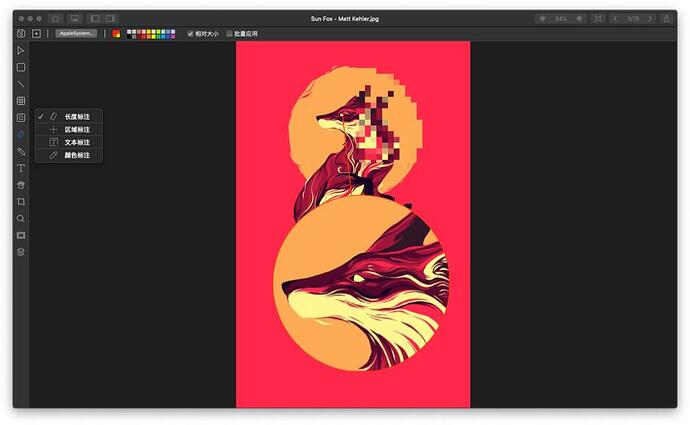Screen dimensions: 690x425
Task: Click the pencil tool in sidebar
Action: click(21, 151)
